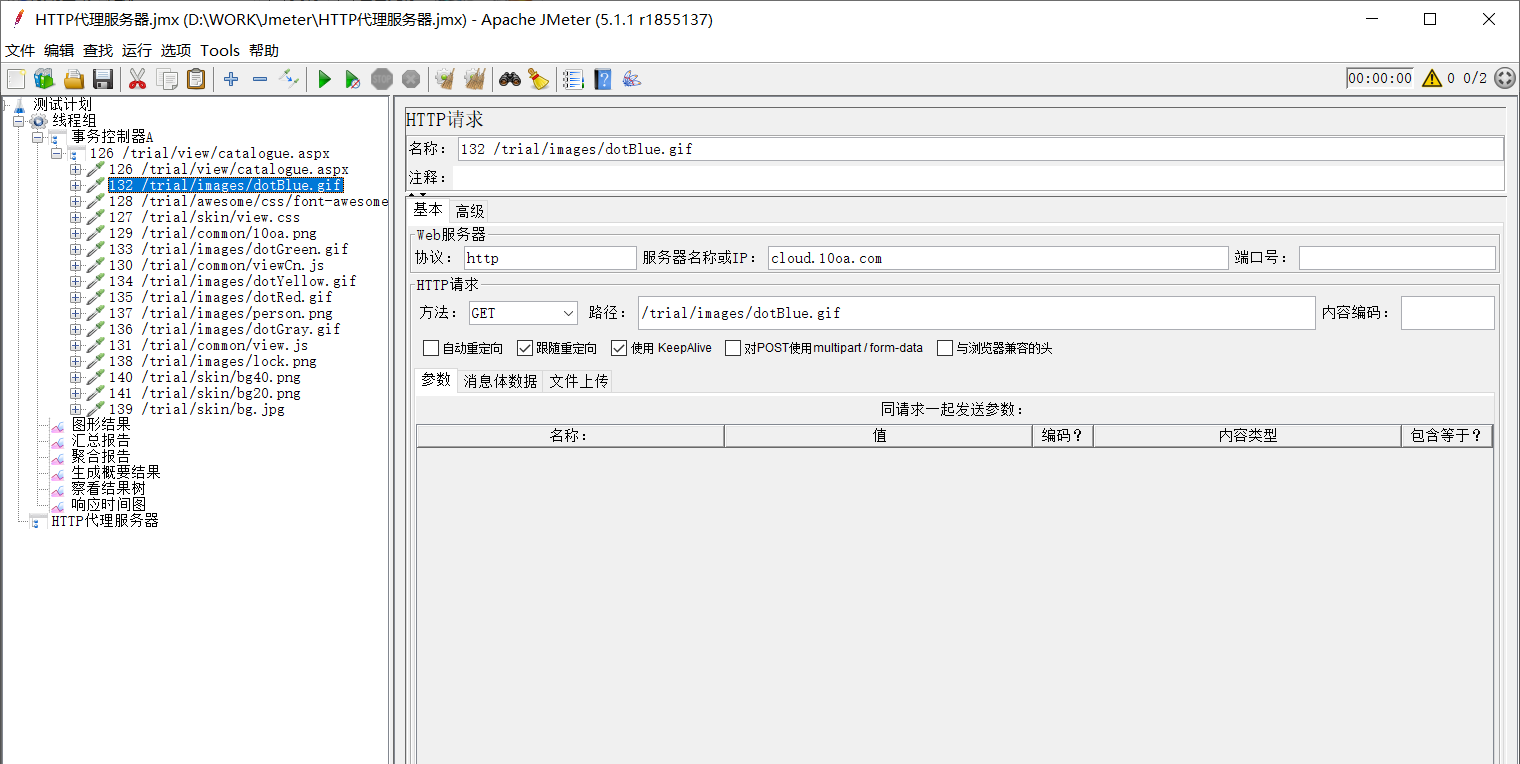Open the 编辑 menu

[x=59, y=50]
